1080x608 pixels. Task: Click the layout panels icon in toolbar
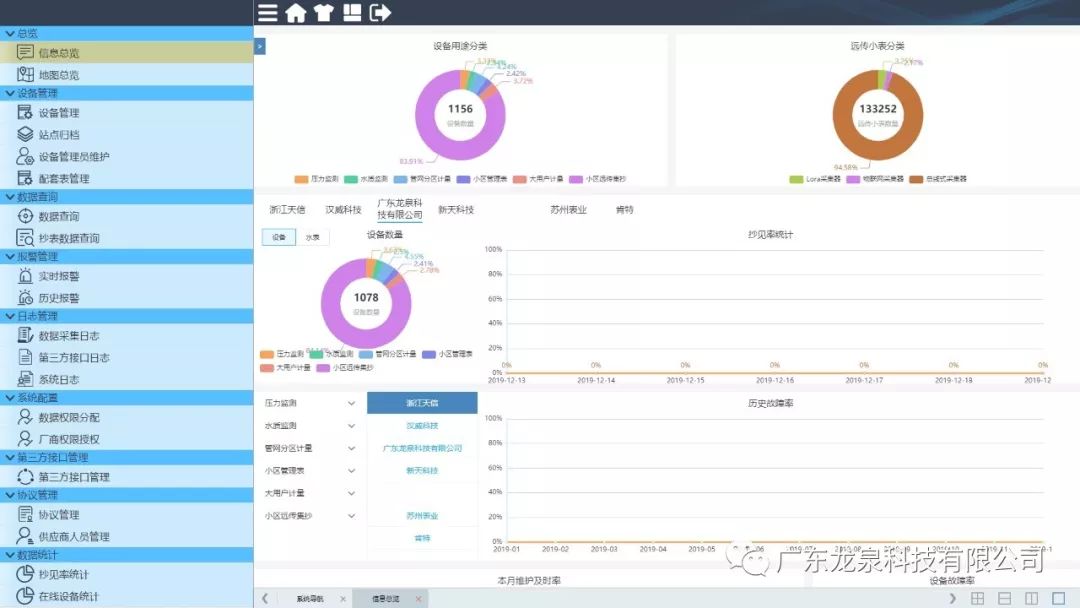351,12
